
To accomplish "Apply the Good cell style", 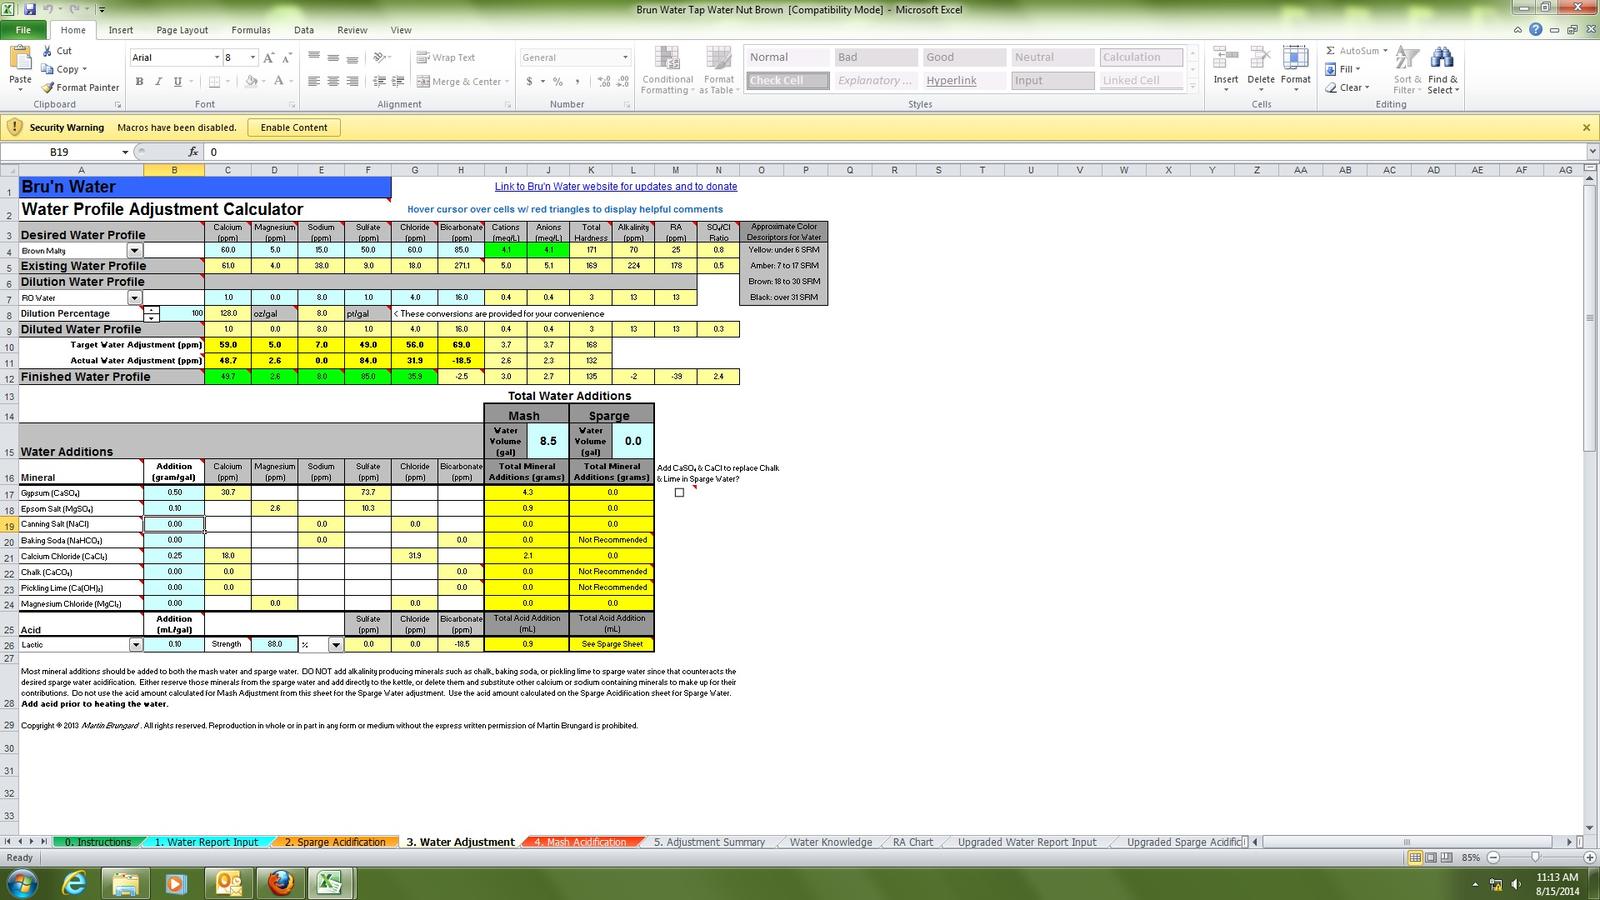I will coord(963,57).
